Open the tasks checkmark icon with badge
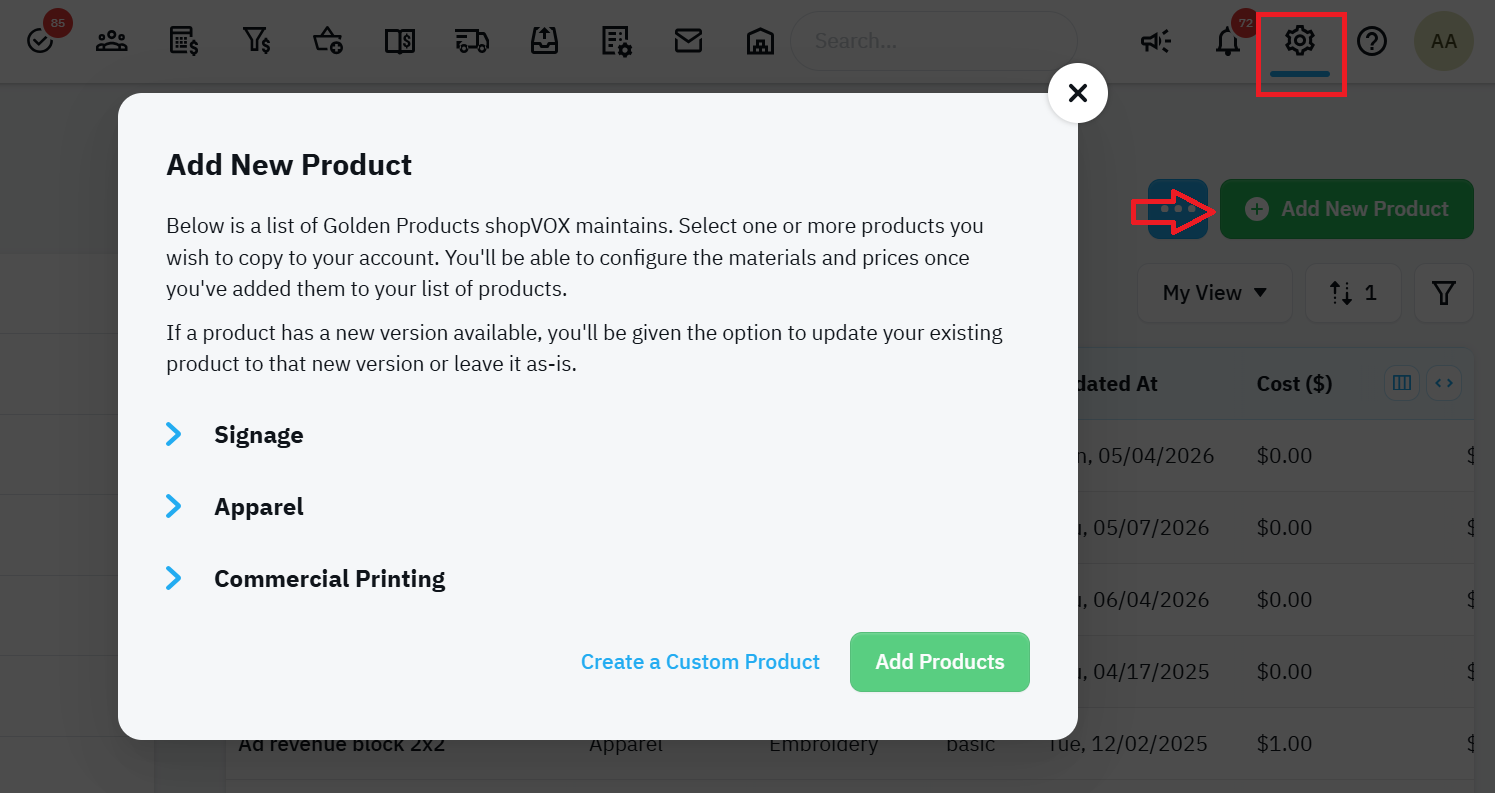This screenshot has width=1495, height=793. pos(41,39)
